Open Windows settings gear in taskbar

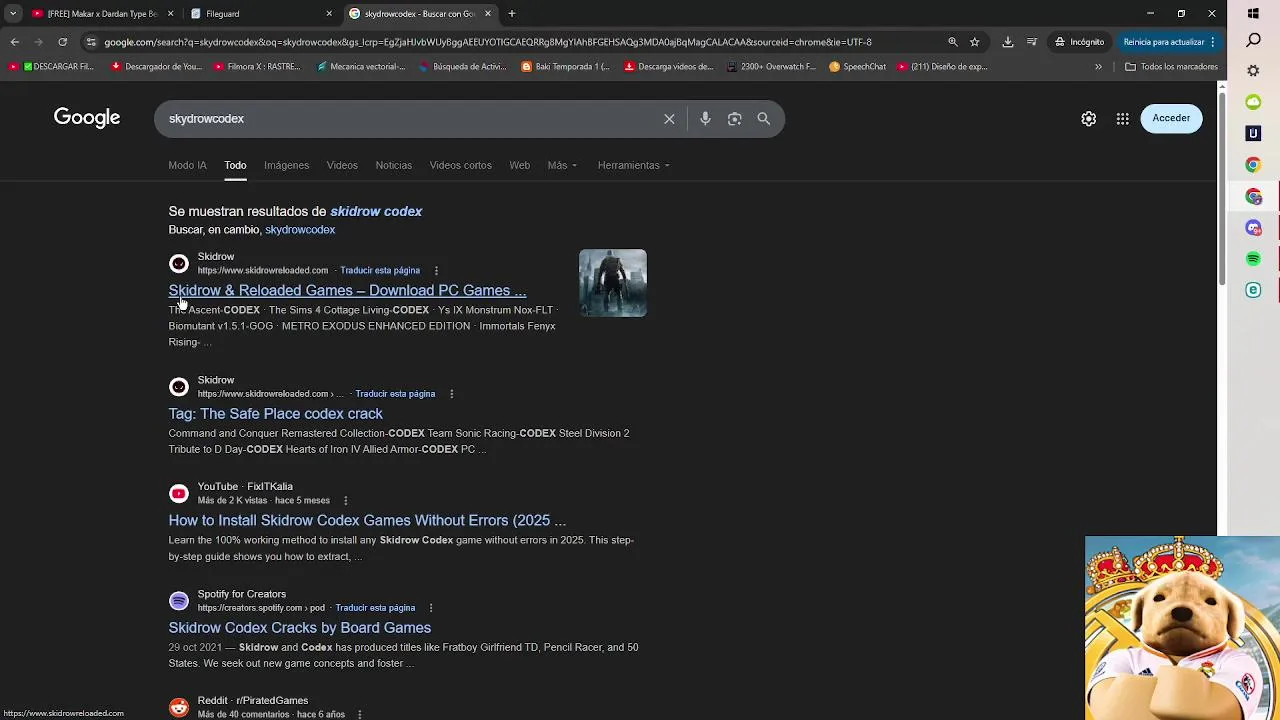[x=1253, y=71]
